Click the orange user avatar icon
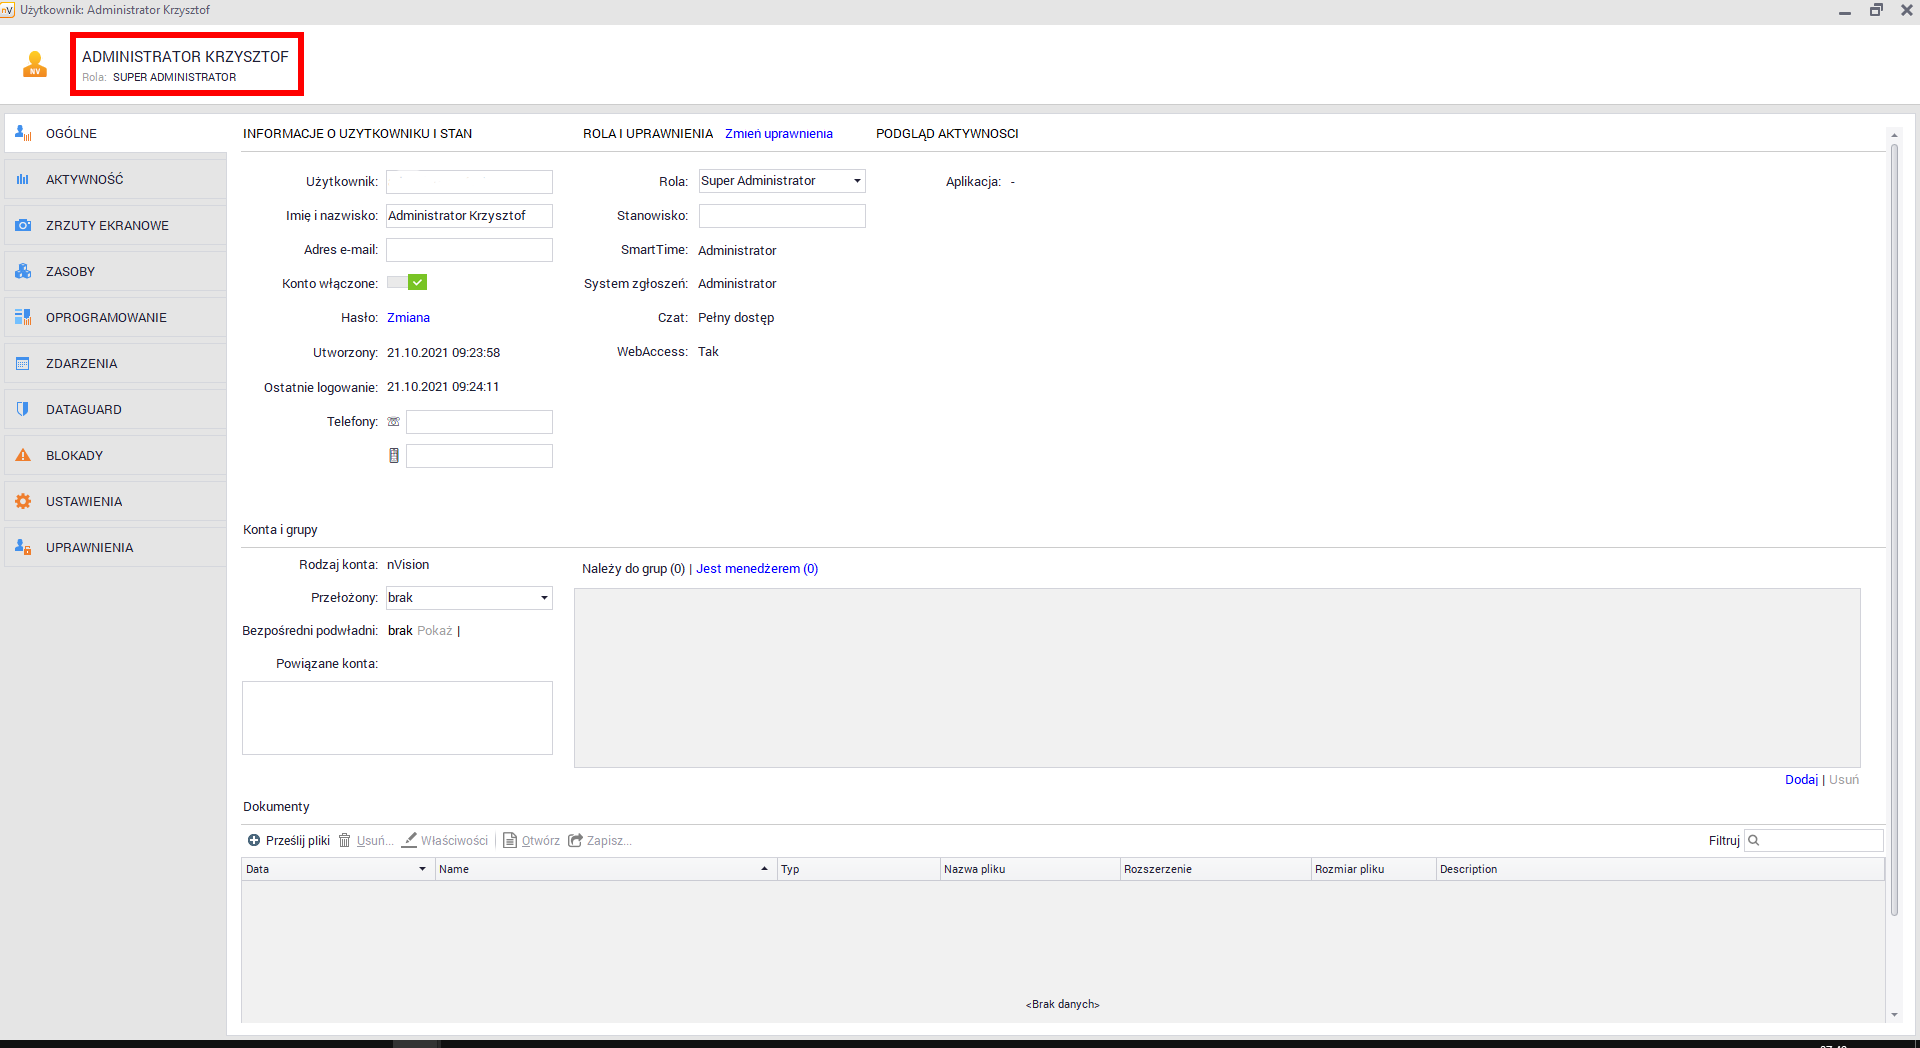The width and height of the screenshot is (1920, 1048). click(x=35, y=65)
